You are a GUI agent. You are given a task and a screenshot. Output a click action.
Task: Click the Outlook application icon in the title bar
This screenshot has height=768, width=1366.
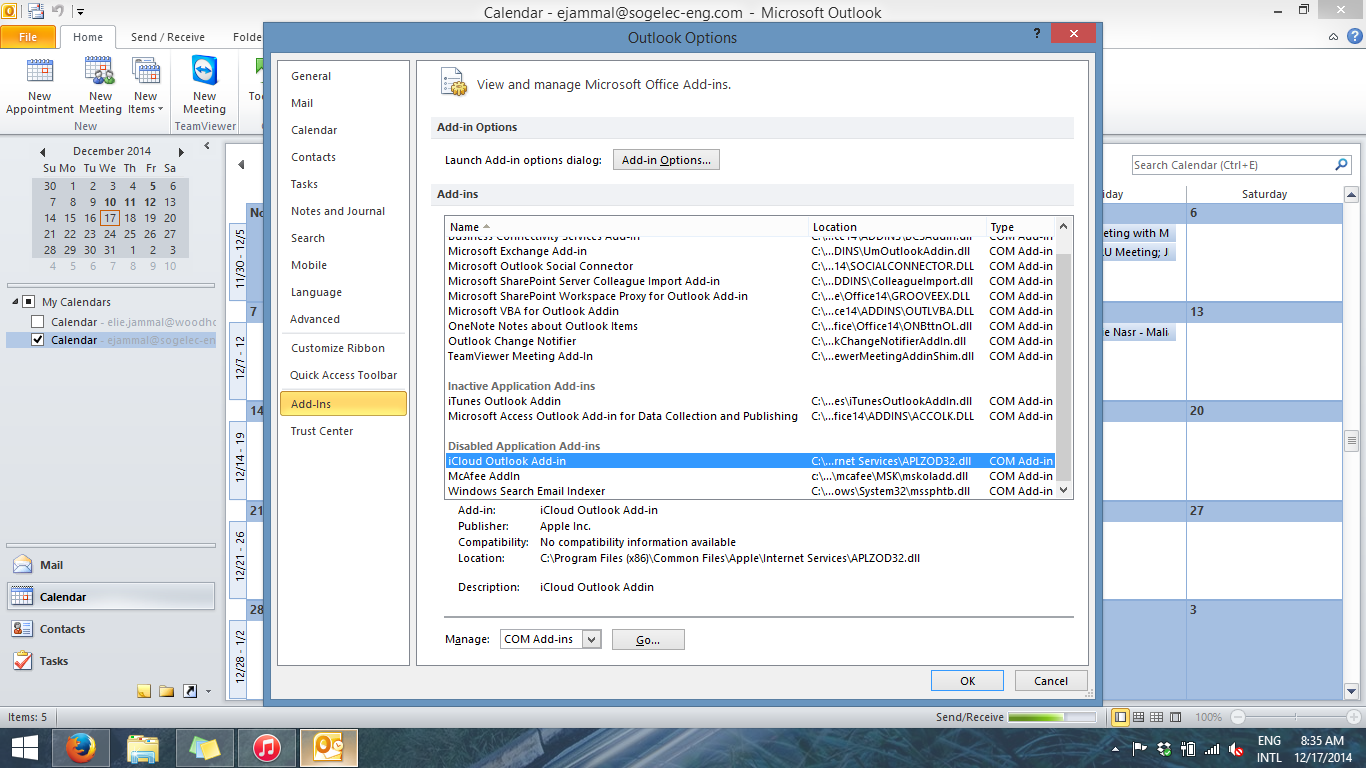(x=10, y=13)
